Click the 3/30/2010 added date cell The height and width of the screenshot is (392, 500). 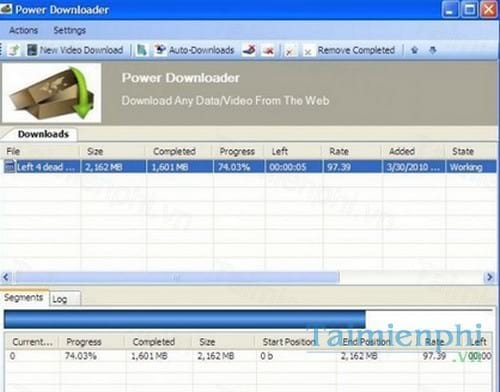pos(413,167)
